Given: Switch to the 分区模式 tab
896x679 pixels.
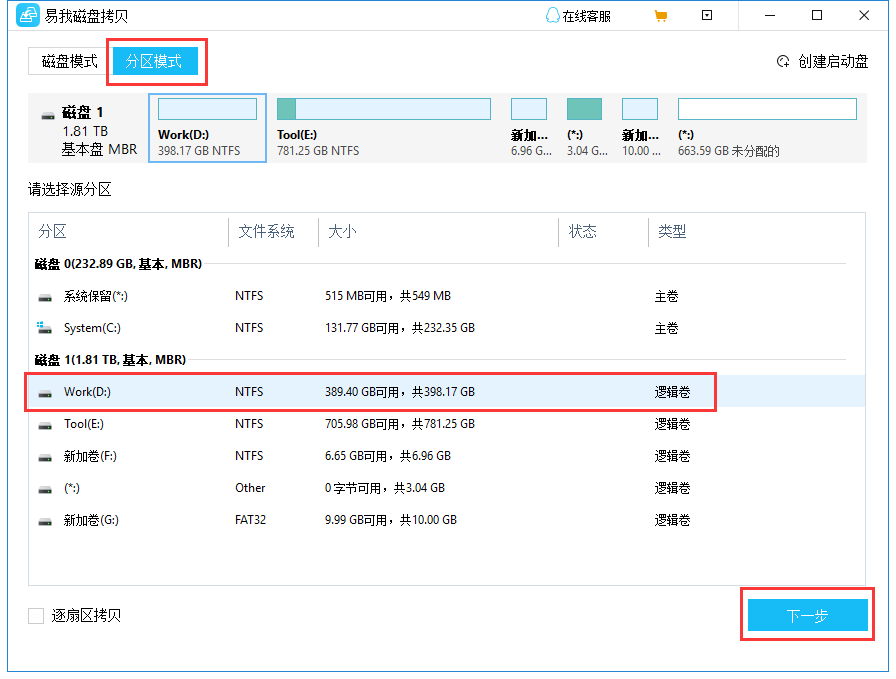Looking at the screenshot, I should 155,61.
